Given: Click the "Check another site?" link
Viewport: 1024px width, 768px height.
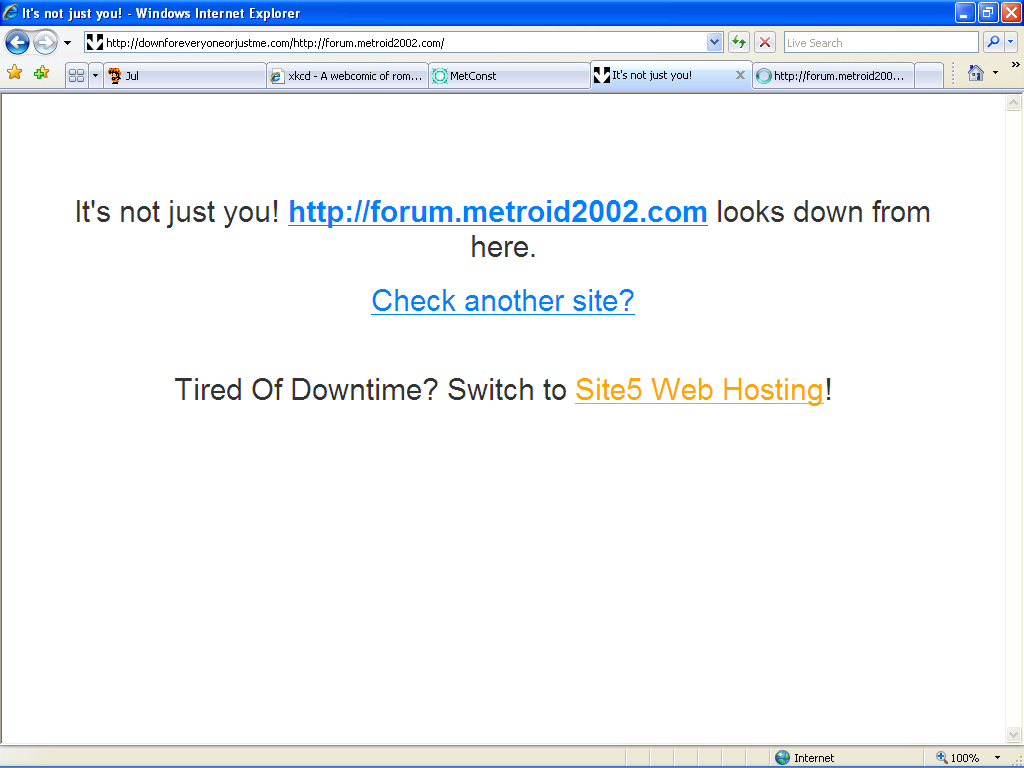Looking at the screenshot, I should 502,300.
